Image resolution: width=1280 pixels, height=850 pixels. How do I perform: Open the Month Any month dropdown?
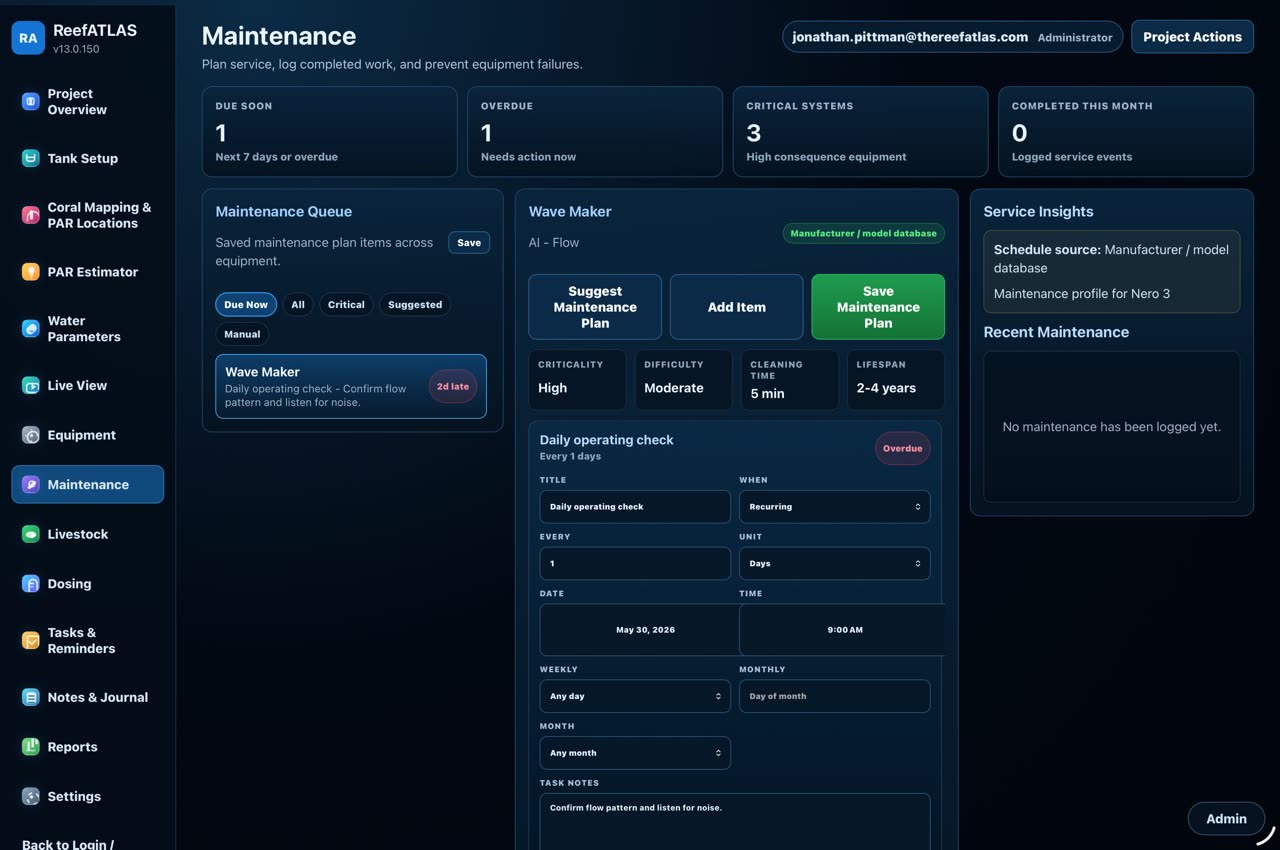pyautogui.click(x=635, y=753)
